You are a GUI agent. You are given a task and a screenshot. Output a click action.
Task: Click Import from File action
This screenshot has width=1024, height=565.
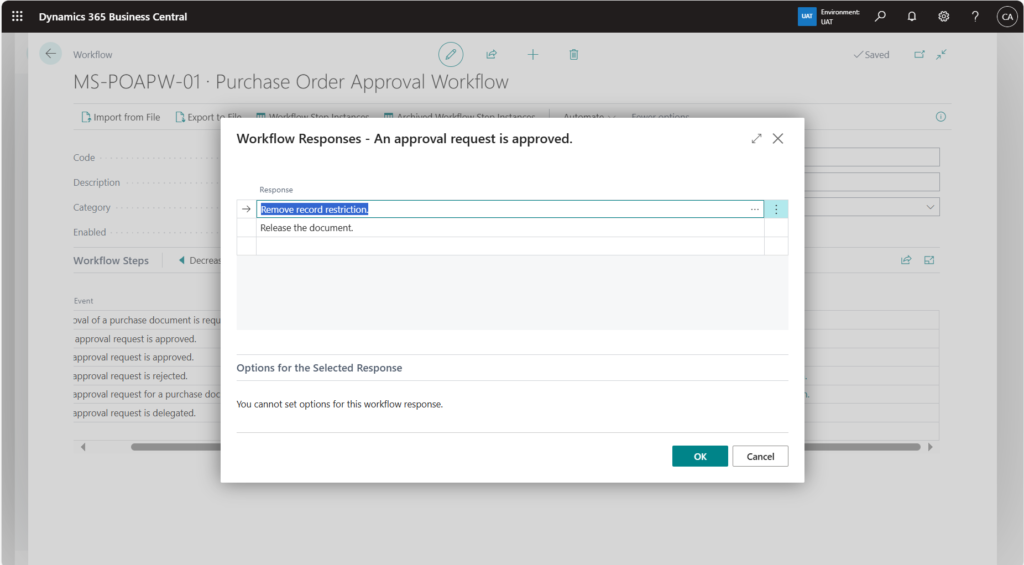tap(121, 117)
